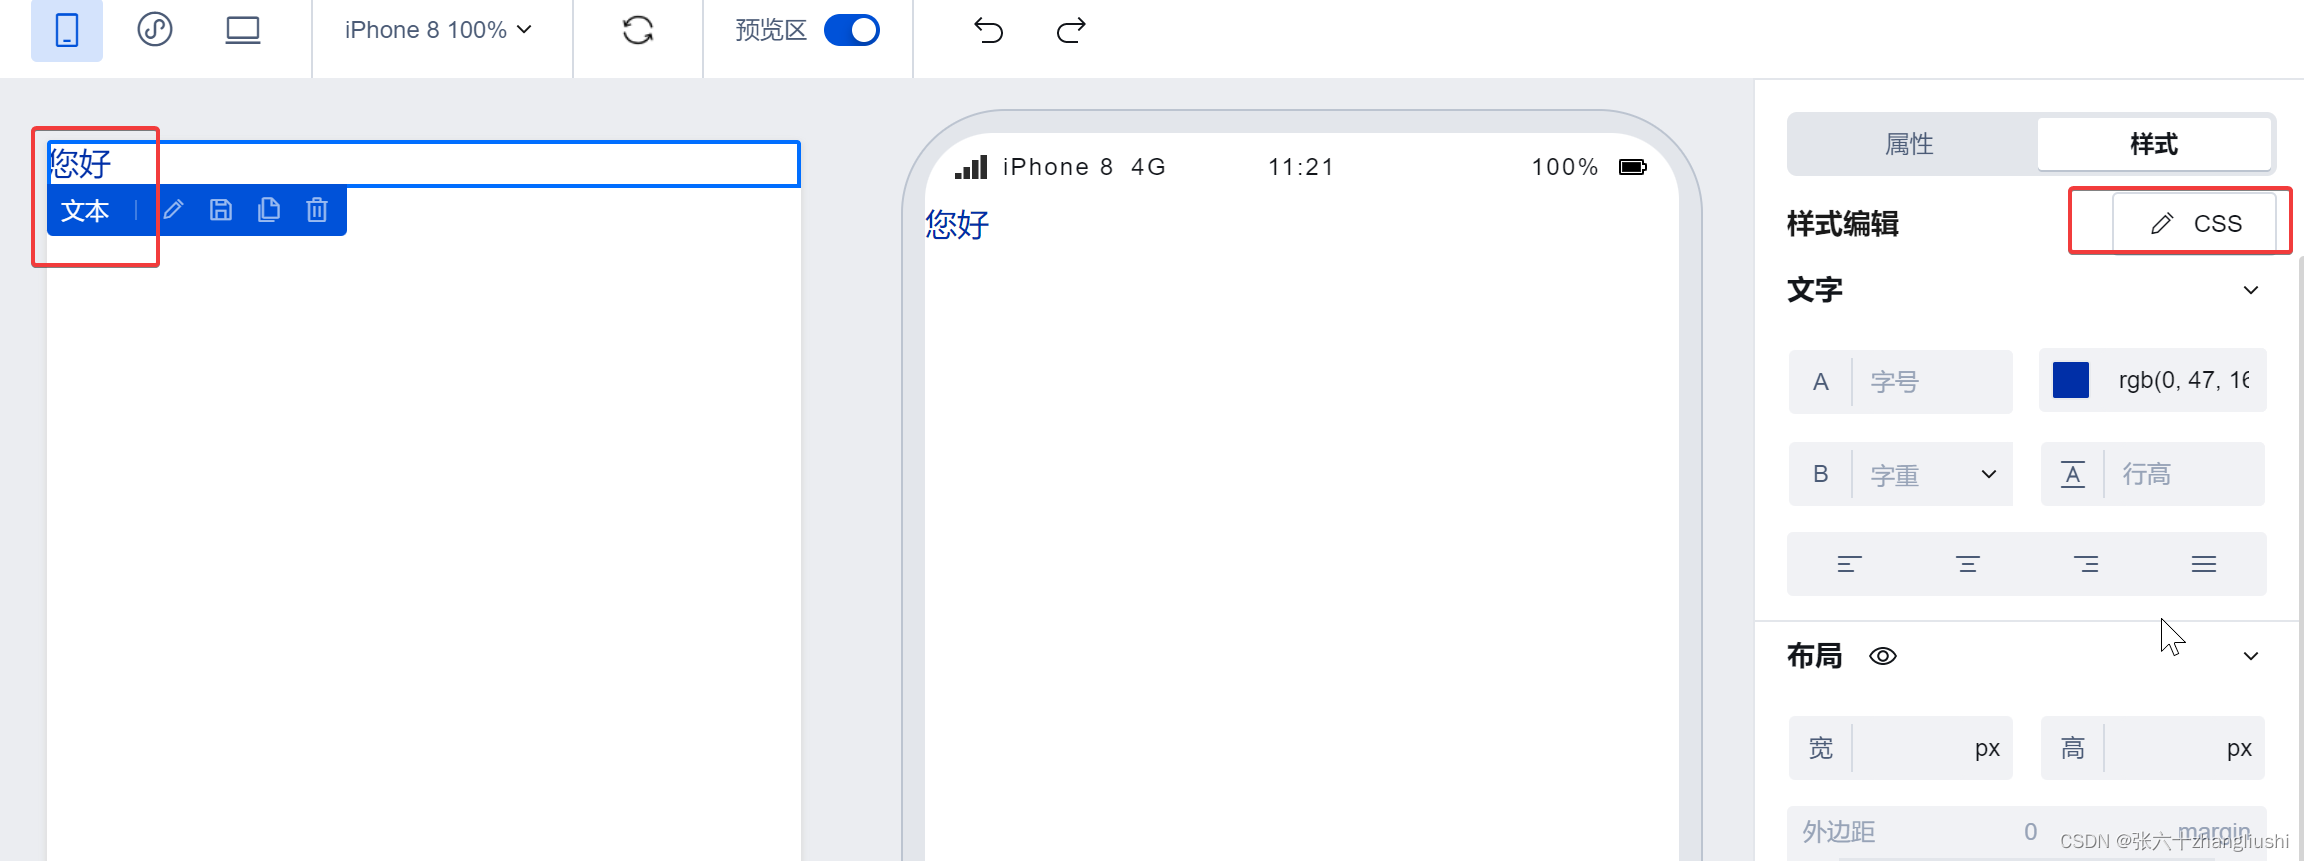Collapse the 布局 section
This screenshot has height=861, width=2304.
[x=2251, y=656]
